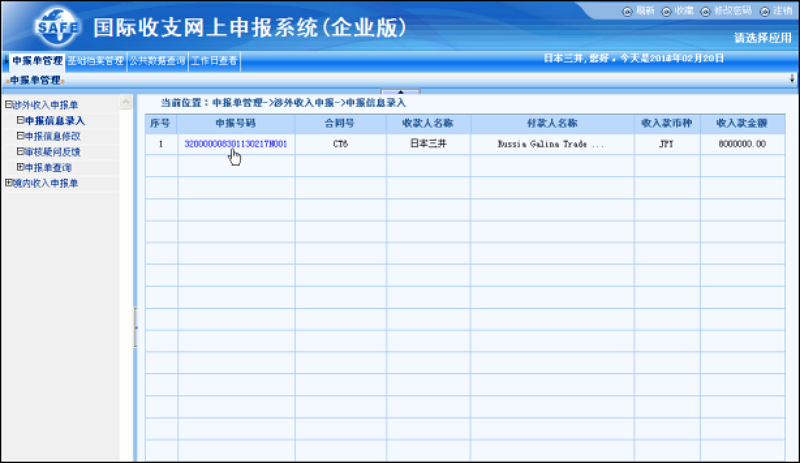Click the 修改密码 change password icon
The height and width of the screenshot is (463, 800).
(x=706, y=10)
